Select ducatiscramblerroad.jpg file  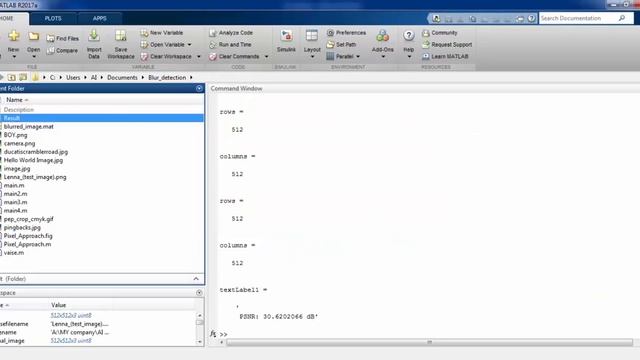click(36, 152)
